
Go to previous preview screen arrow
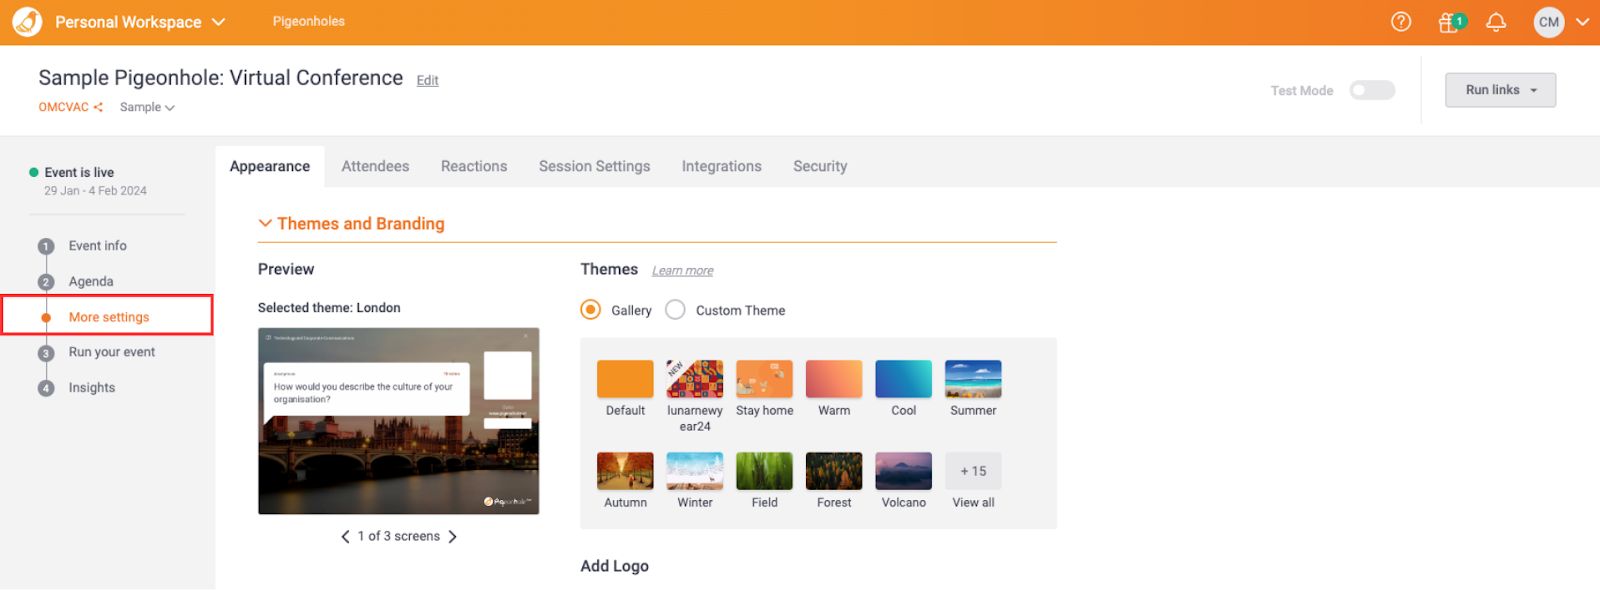345,537
